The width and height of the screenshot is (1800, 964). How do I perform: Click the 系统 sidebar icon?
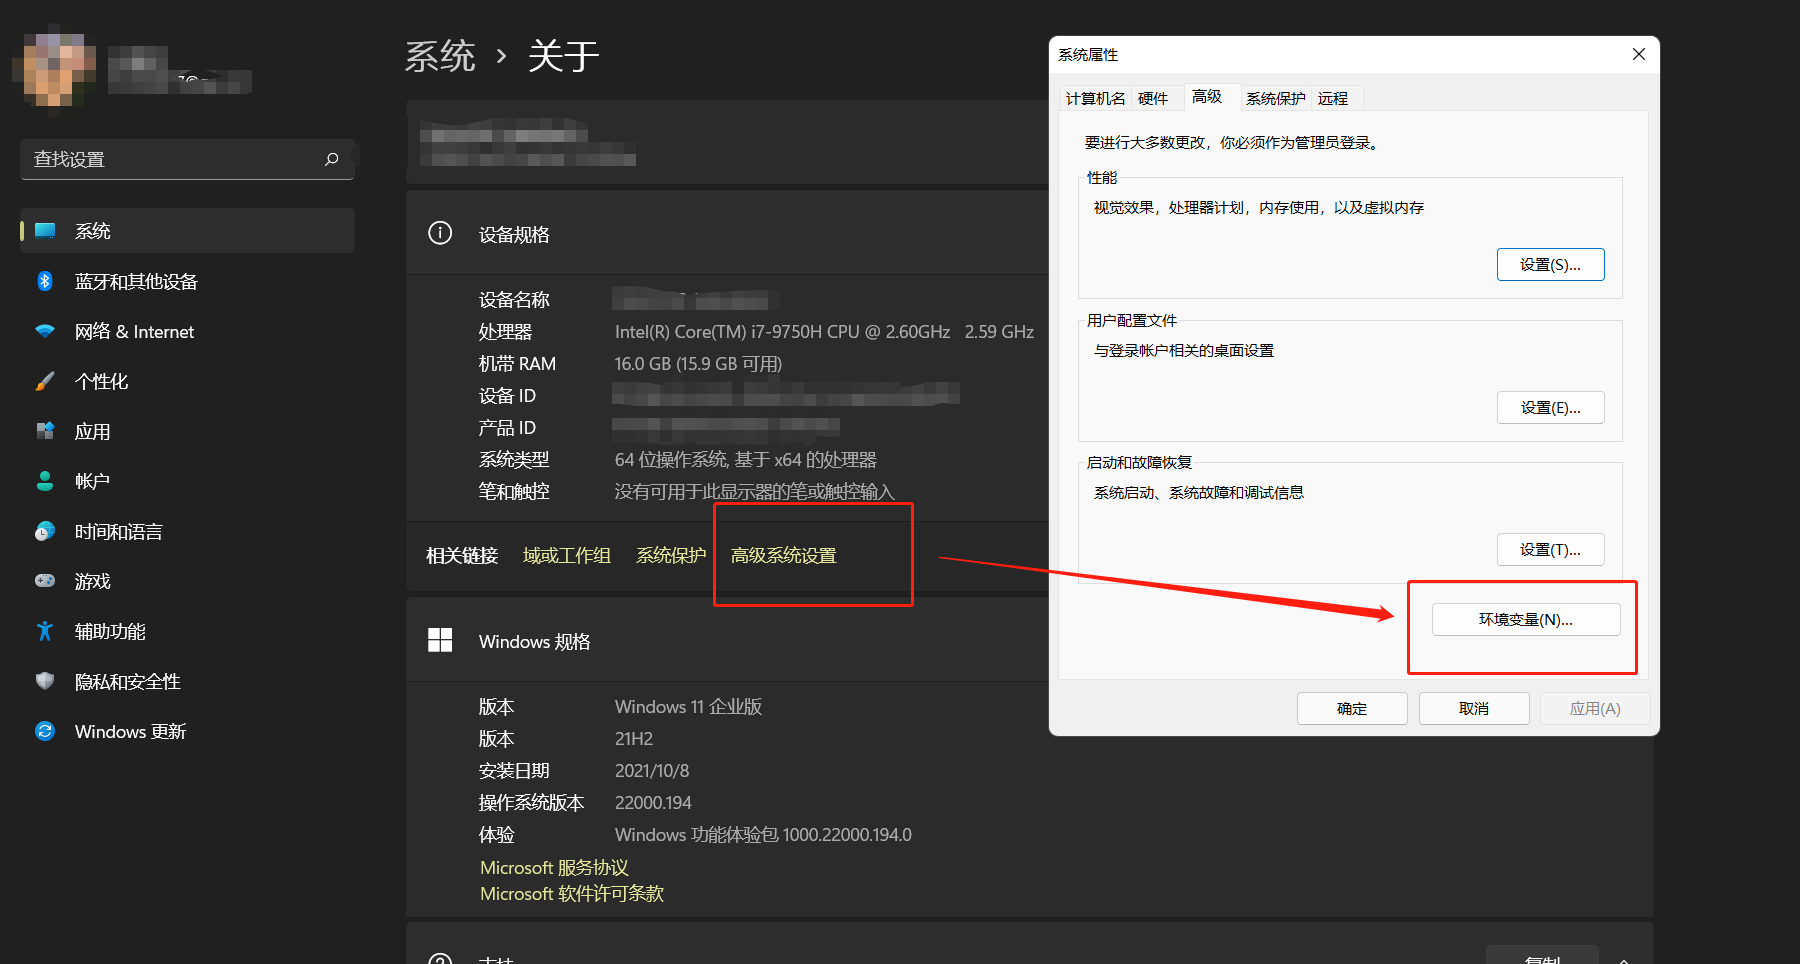pyautogui.click(x=45, y=230)
